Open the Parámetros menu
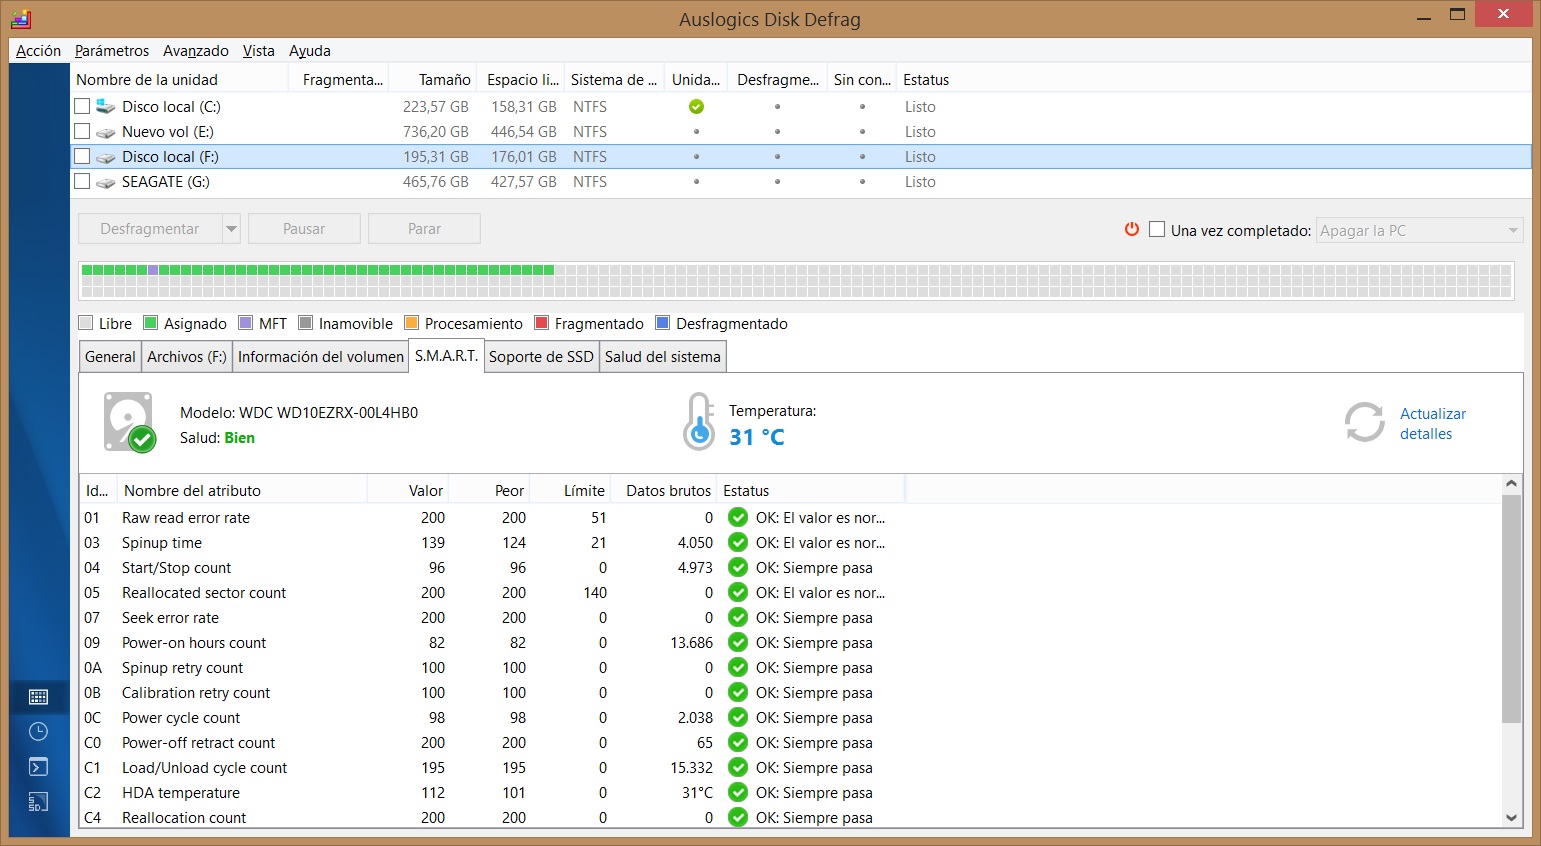 point(112,51)
